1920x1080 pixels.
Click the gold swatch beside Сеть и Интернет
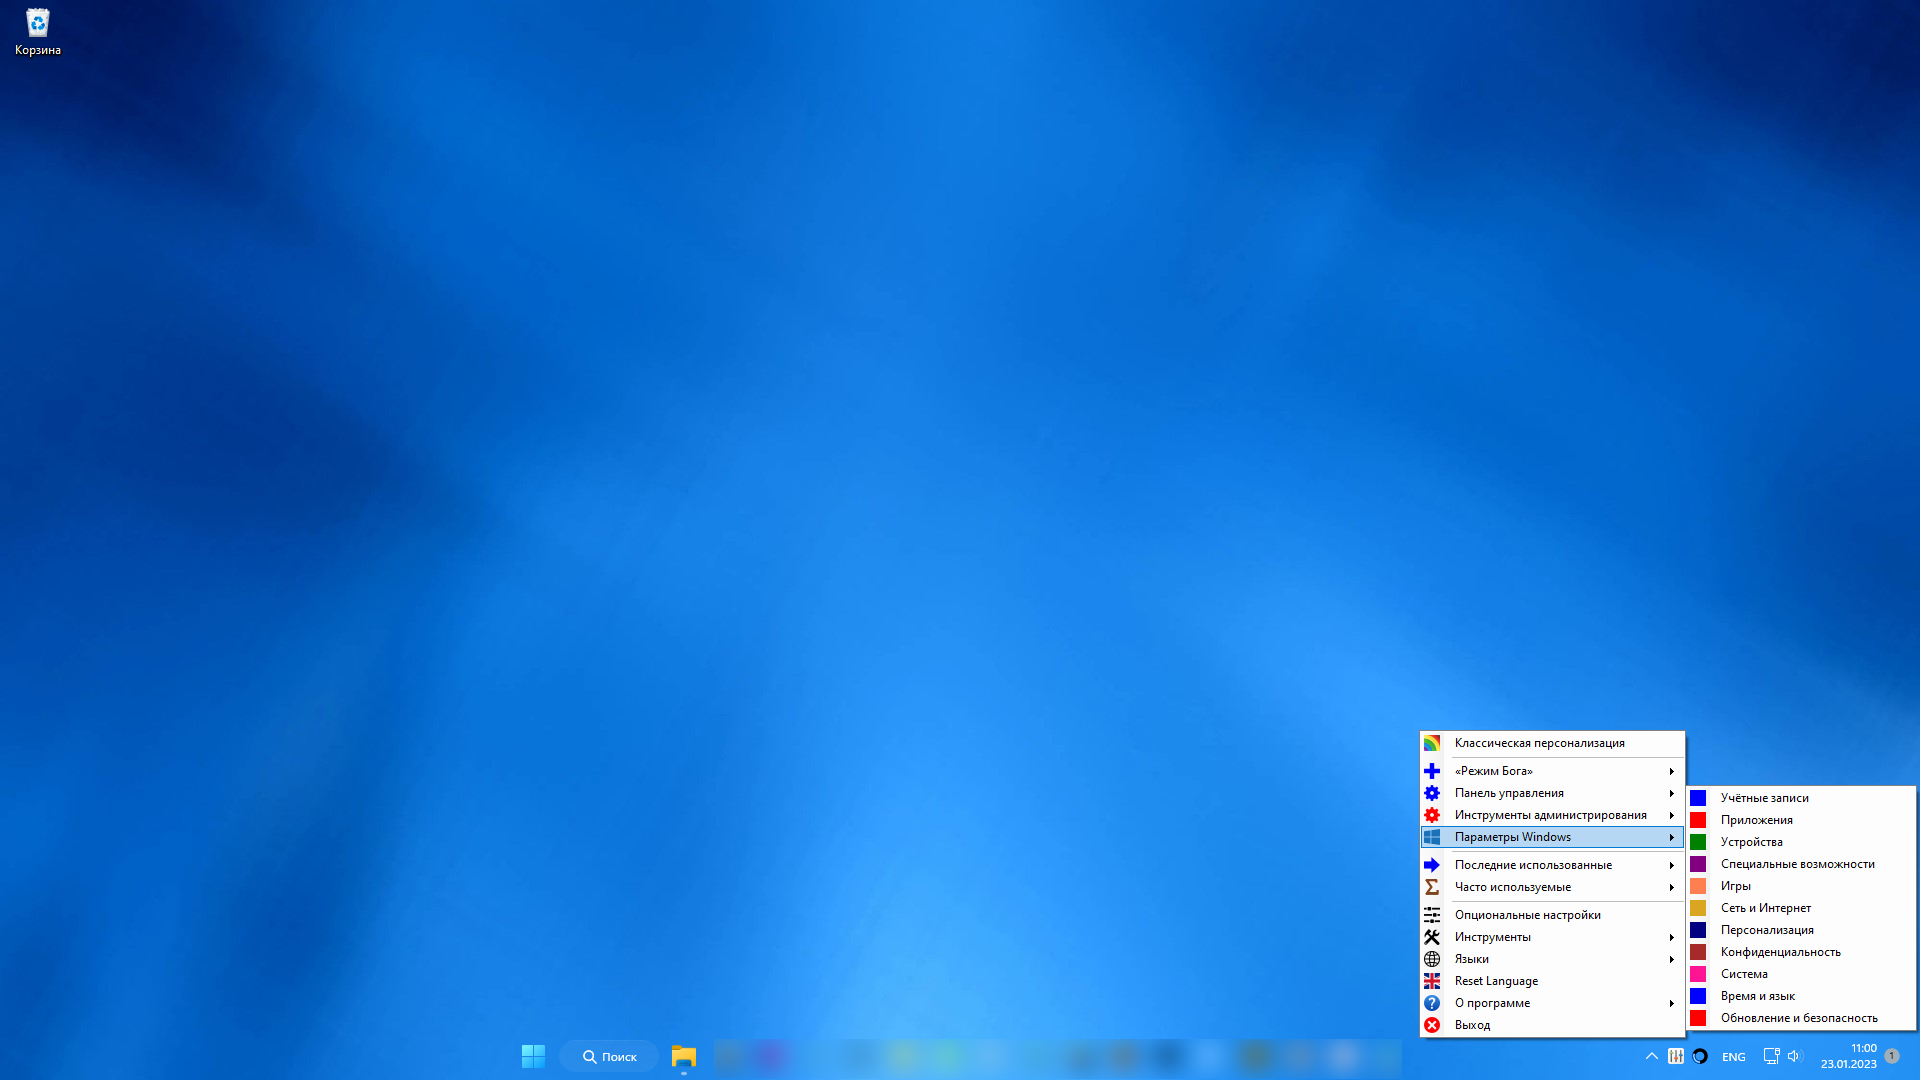tap(1698, 908)
